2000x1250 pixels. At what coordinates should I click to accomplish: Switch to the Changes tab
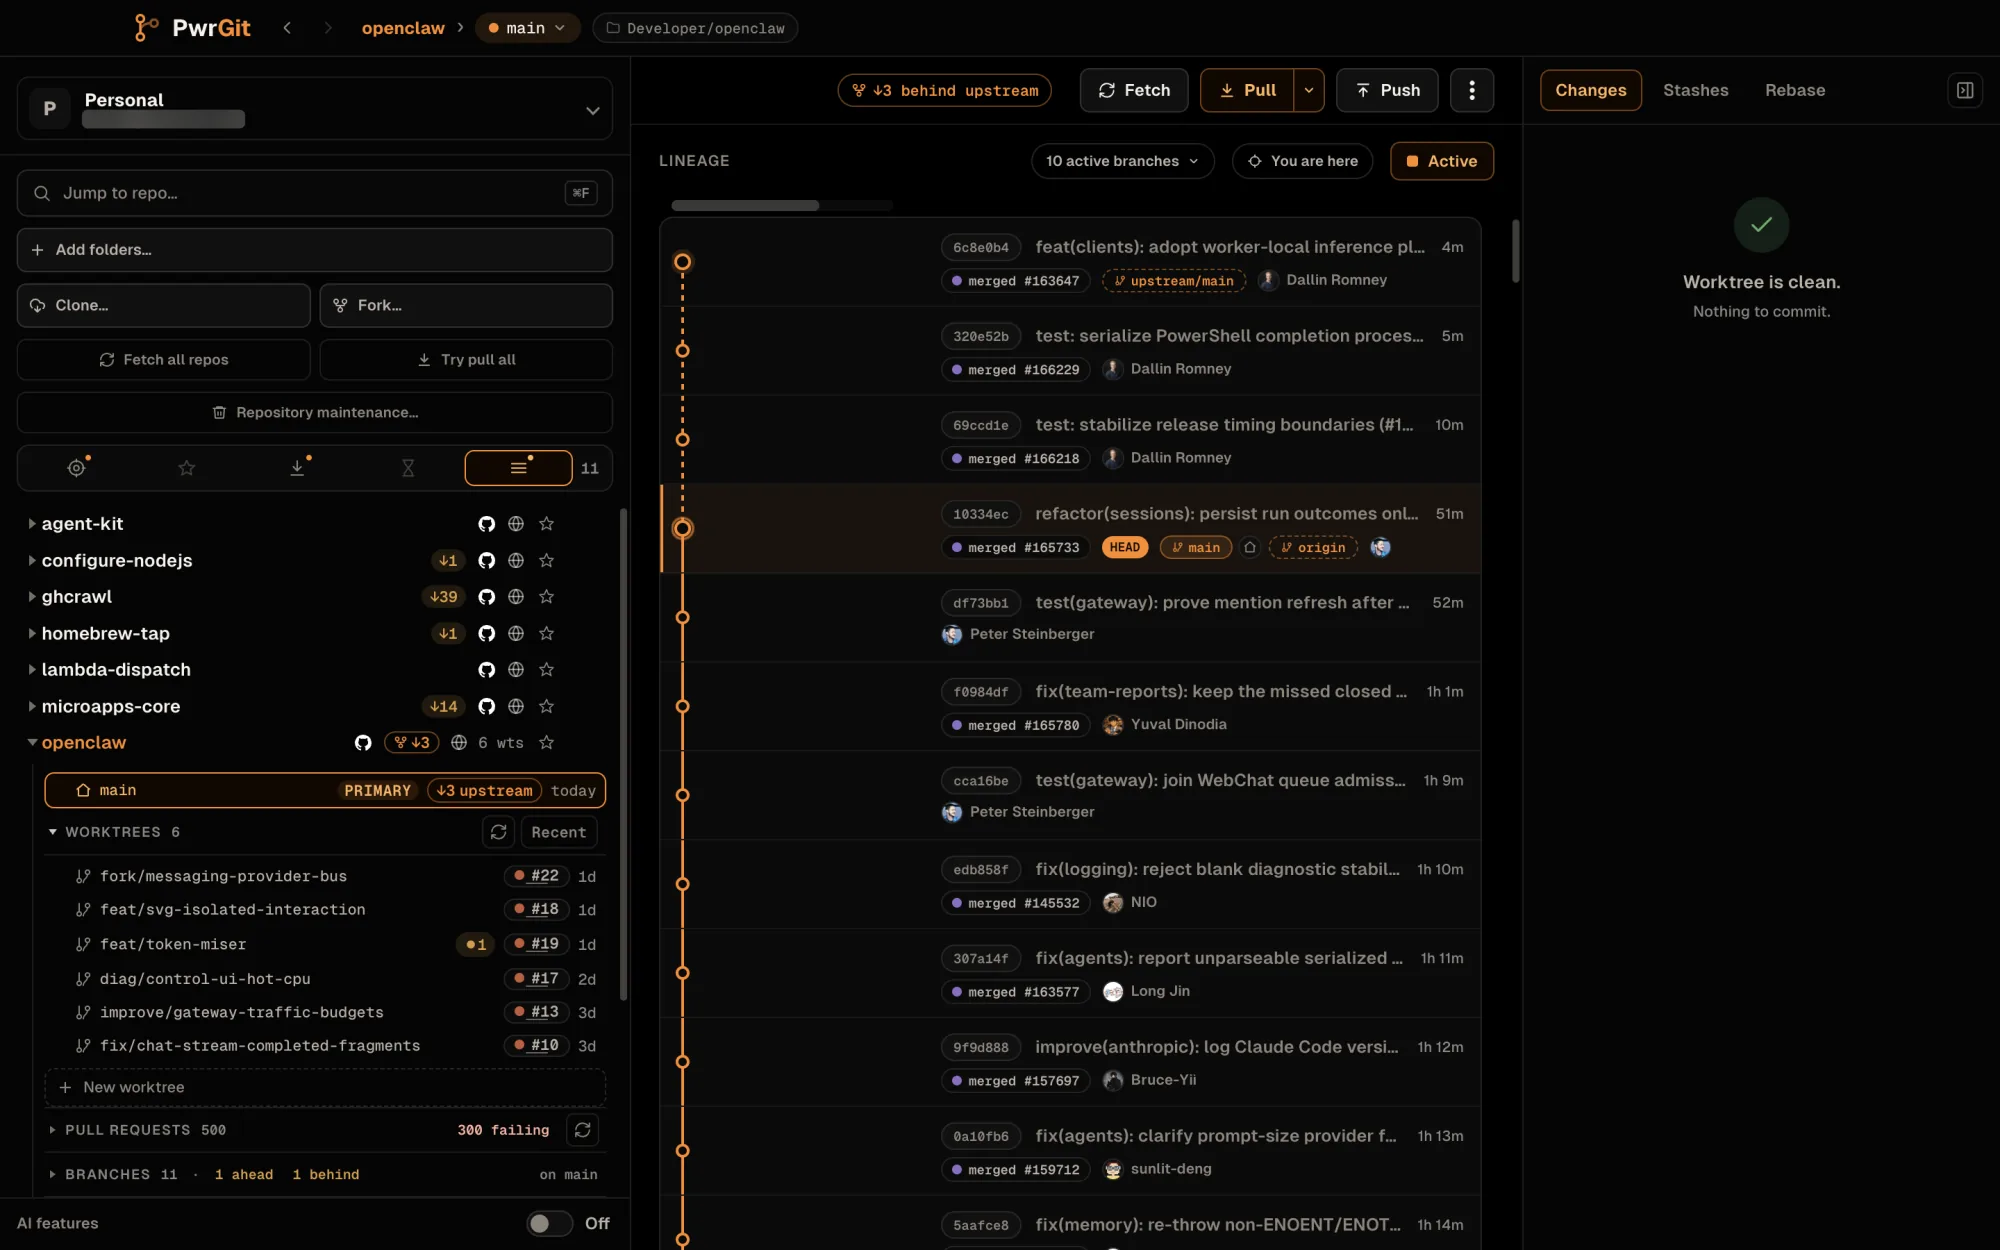(x=1590, y=90)
